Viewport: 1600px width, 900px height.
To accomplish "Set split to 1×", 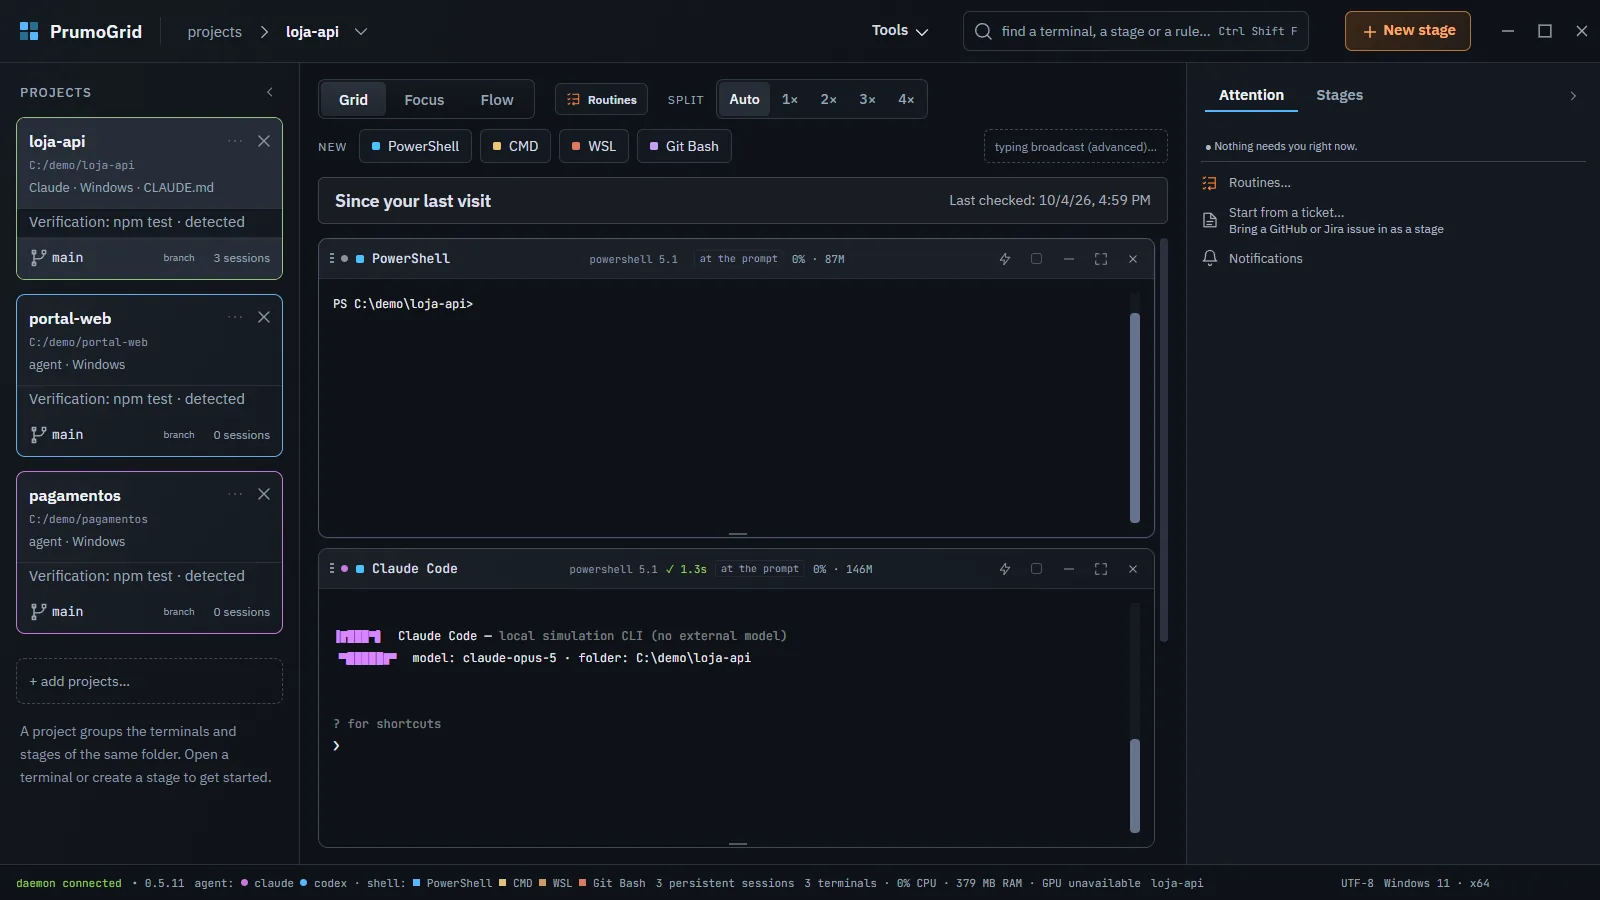I will coord(790,99).
